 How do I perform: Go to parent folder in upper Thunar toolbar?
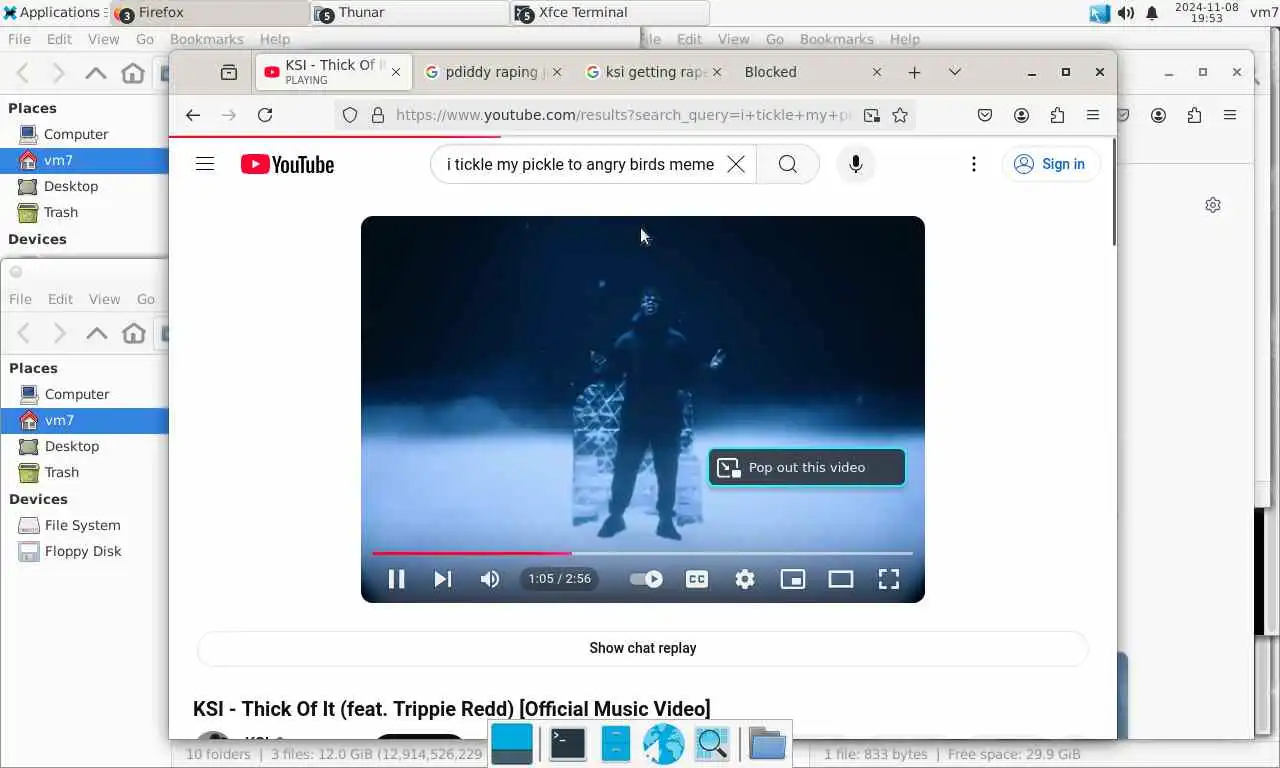[x=96, y=73]
